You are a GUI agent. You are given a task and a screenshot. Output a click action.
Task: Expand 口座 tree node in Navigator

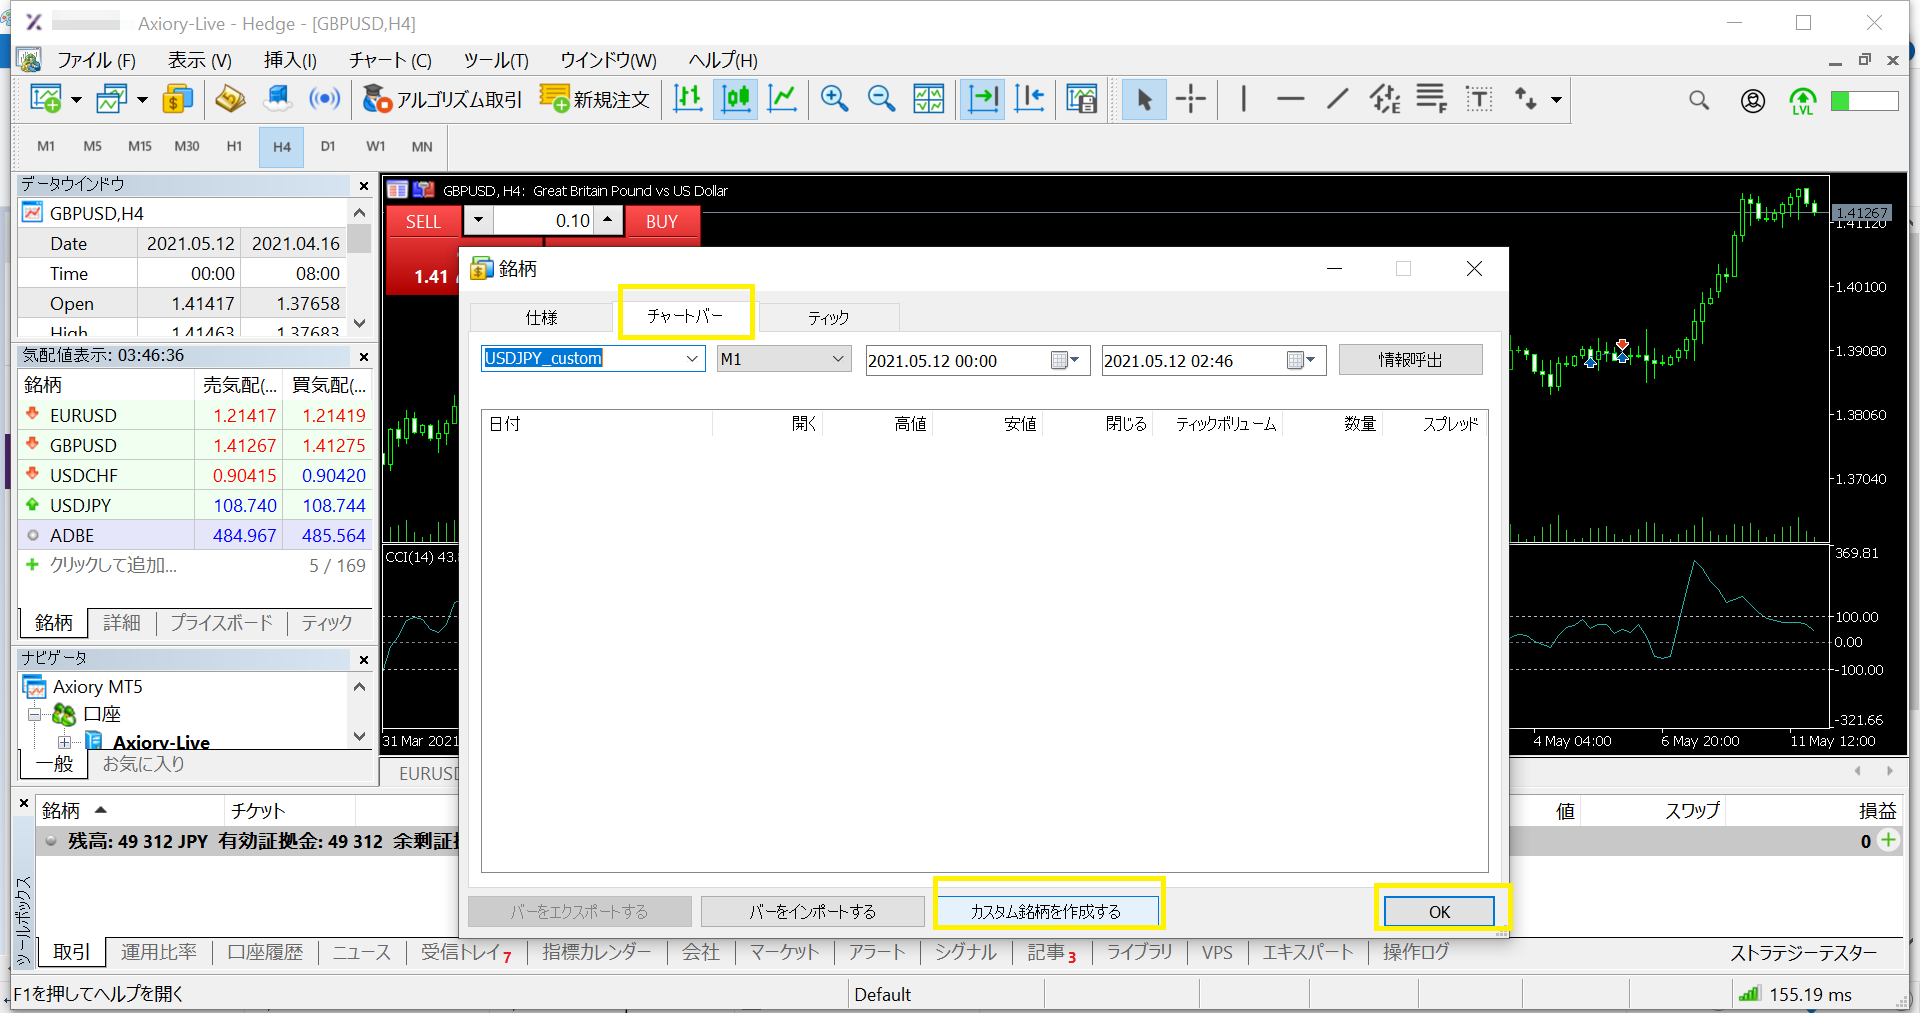tap(34, 714)
